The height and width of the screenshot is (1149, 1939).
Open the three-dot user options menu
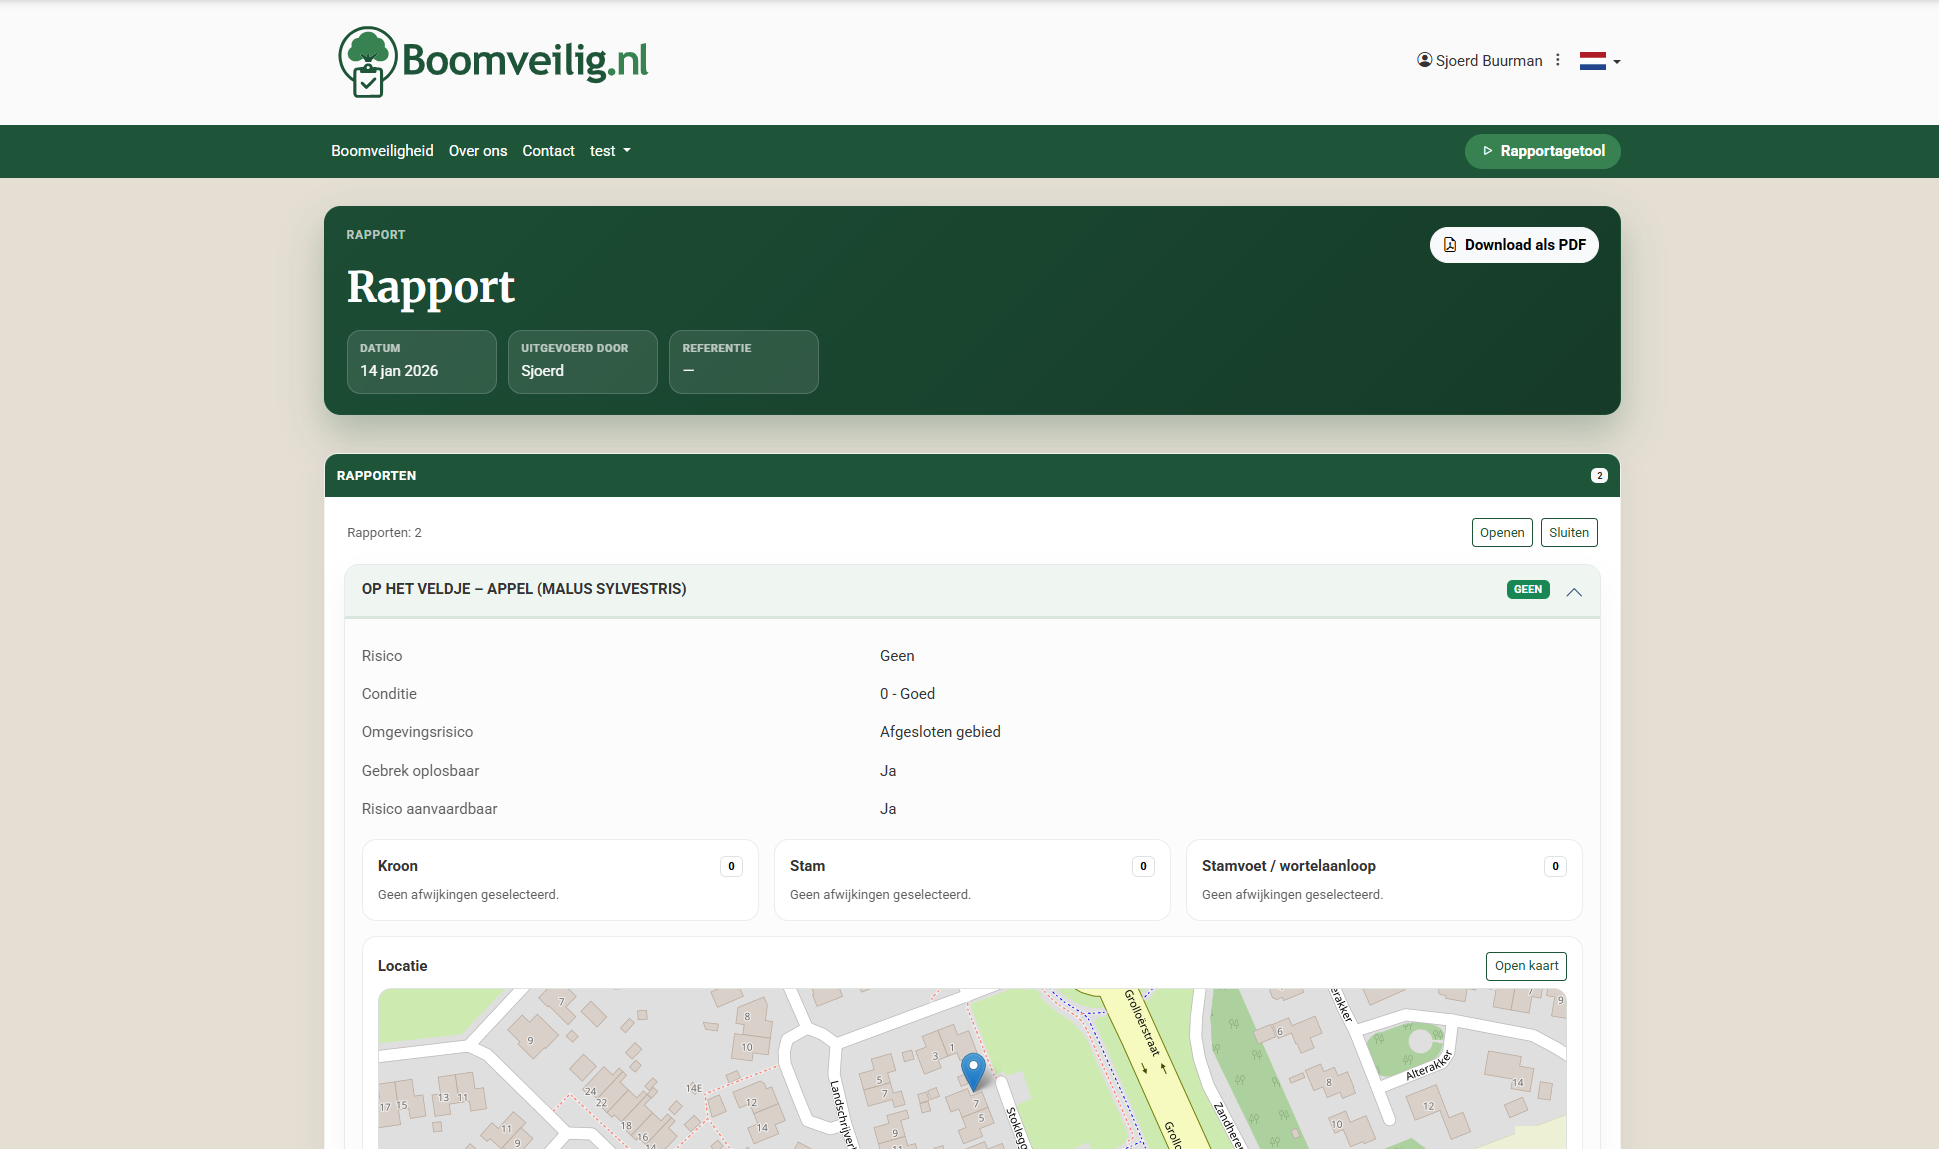[1558, 60]
